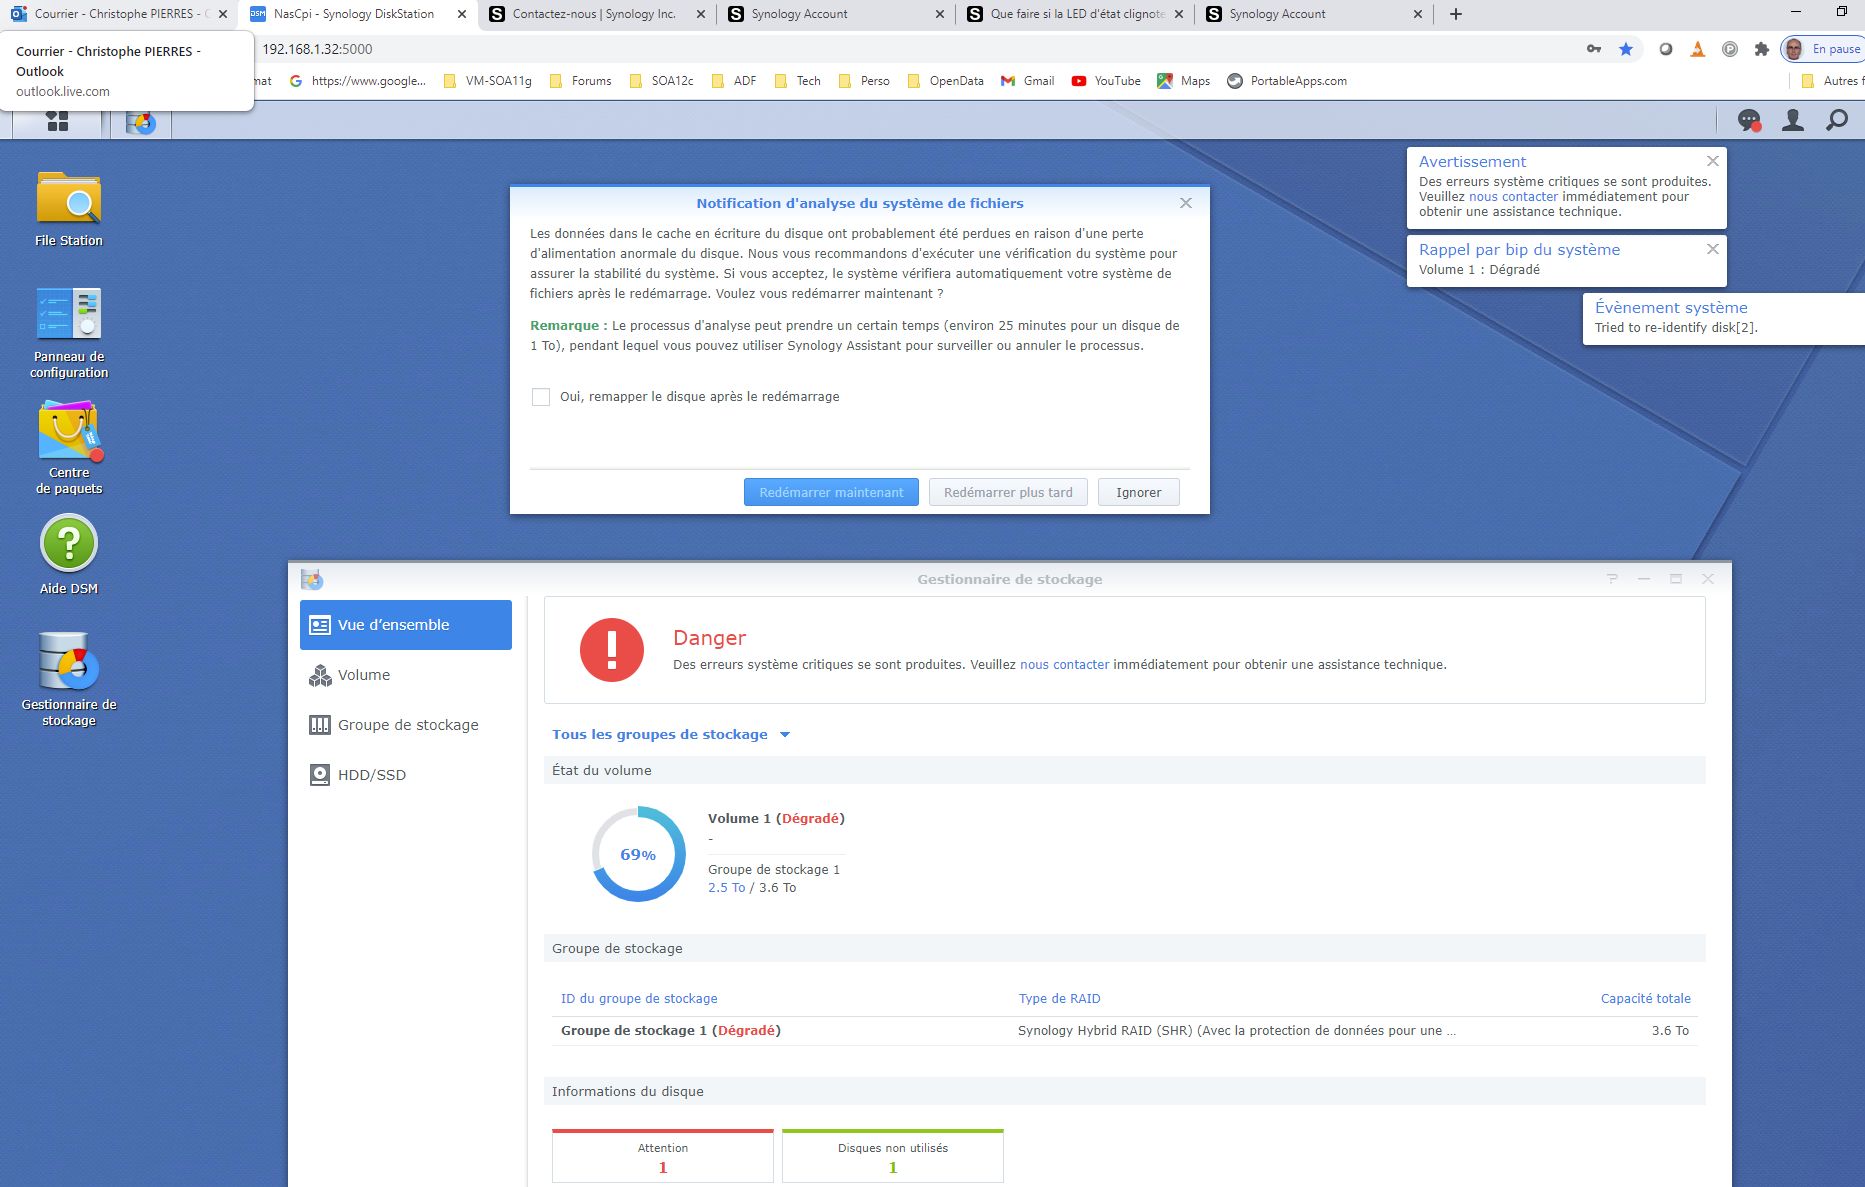Select the 'Groupe de stockage 1 (Dégradé)' row

tap(1124, 1030)
